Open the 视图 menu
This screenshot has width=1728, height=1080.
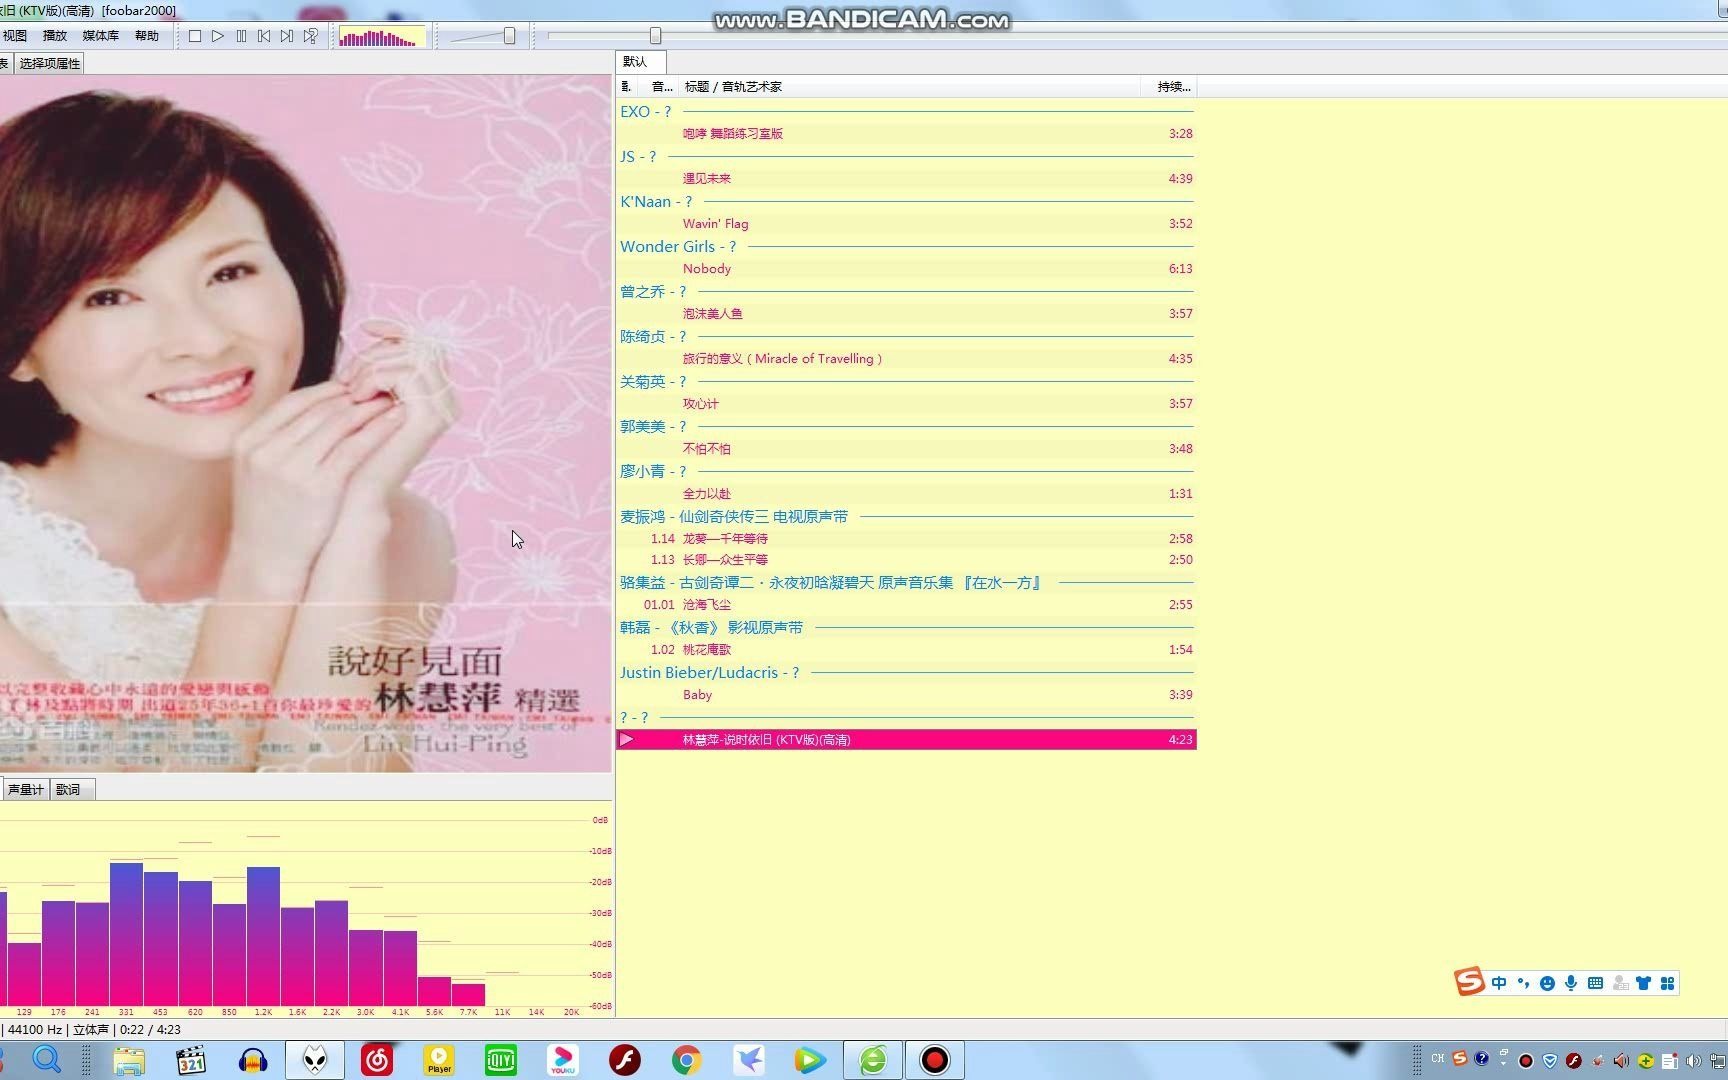pyautogui.click(x=15, y=36)
